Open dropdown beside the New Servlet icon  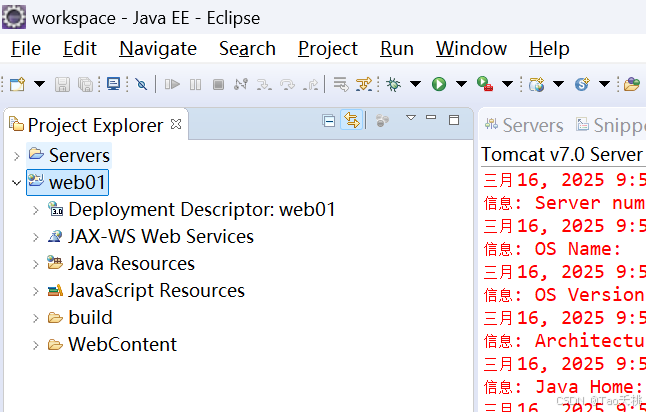(604, 84)
